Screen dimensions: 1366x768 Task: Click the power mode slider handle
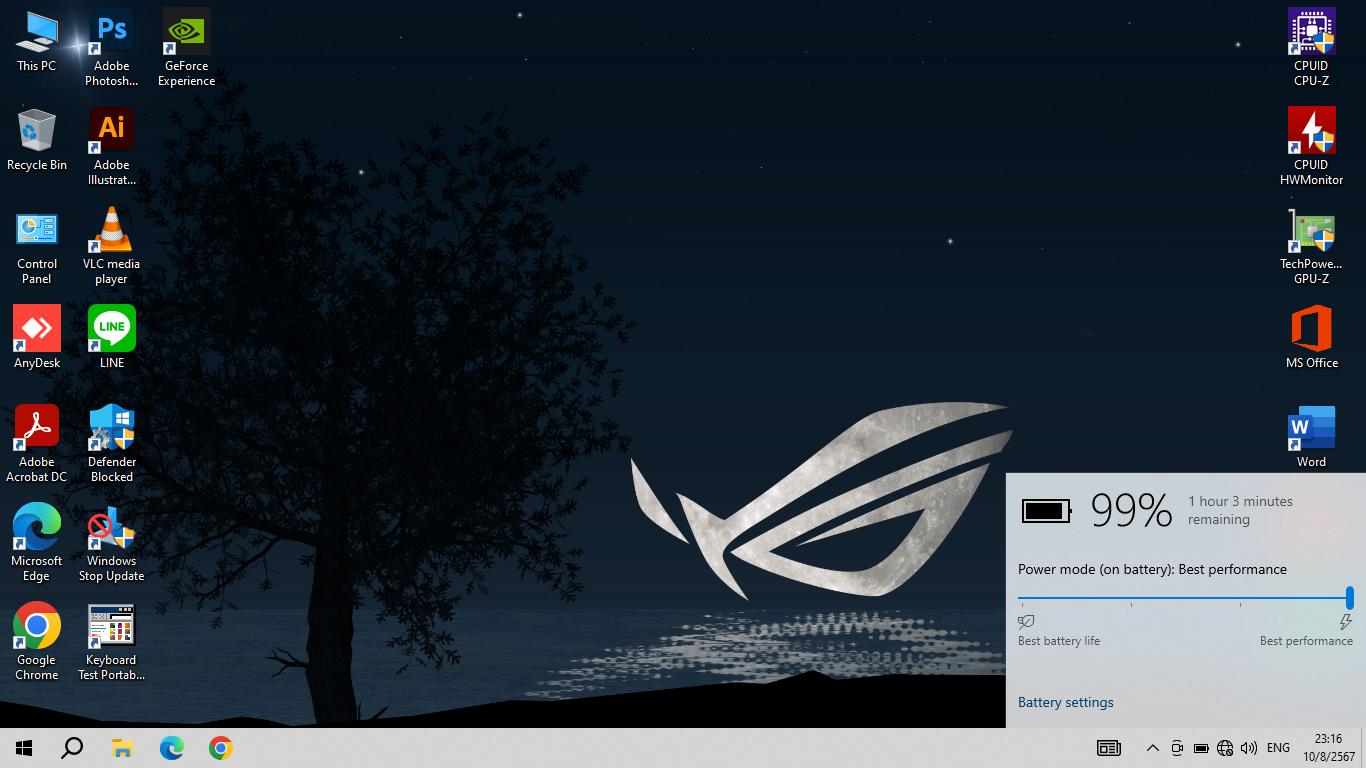(x=1350, y=598)
